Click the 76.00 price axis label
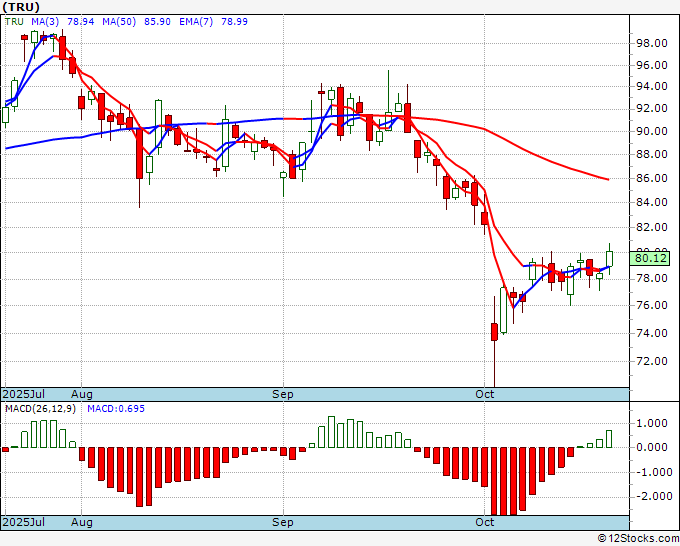Image resolution: width=680 pixels, height=546 pixels. 651,305
